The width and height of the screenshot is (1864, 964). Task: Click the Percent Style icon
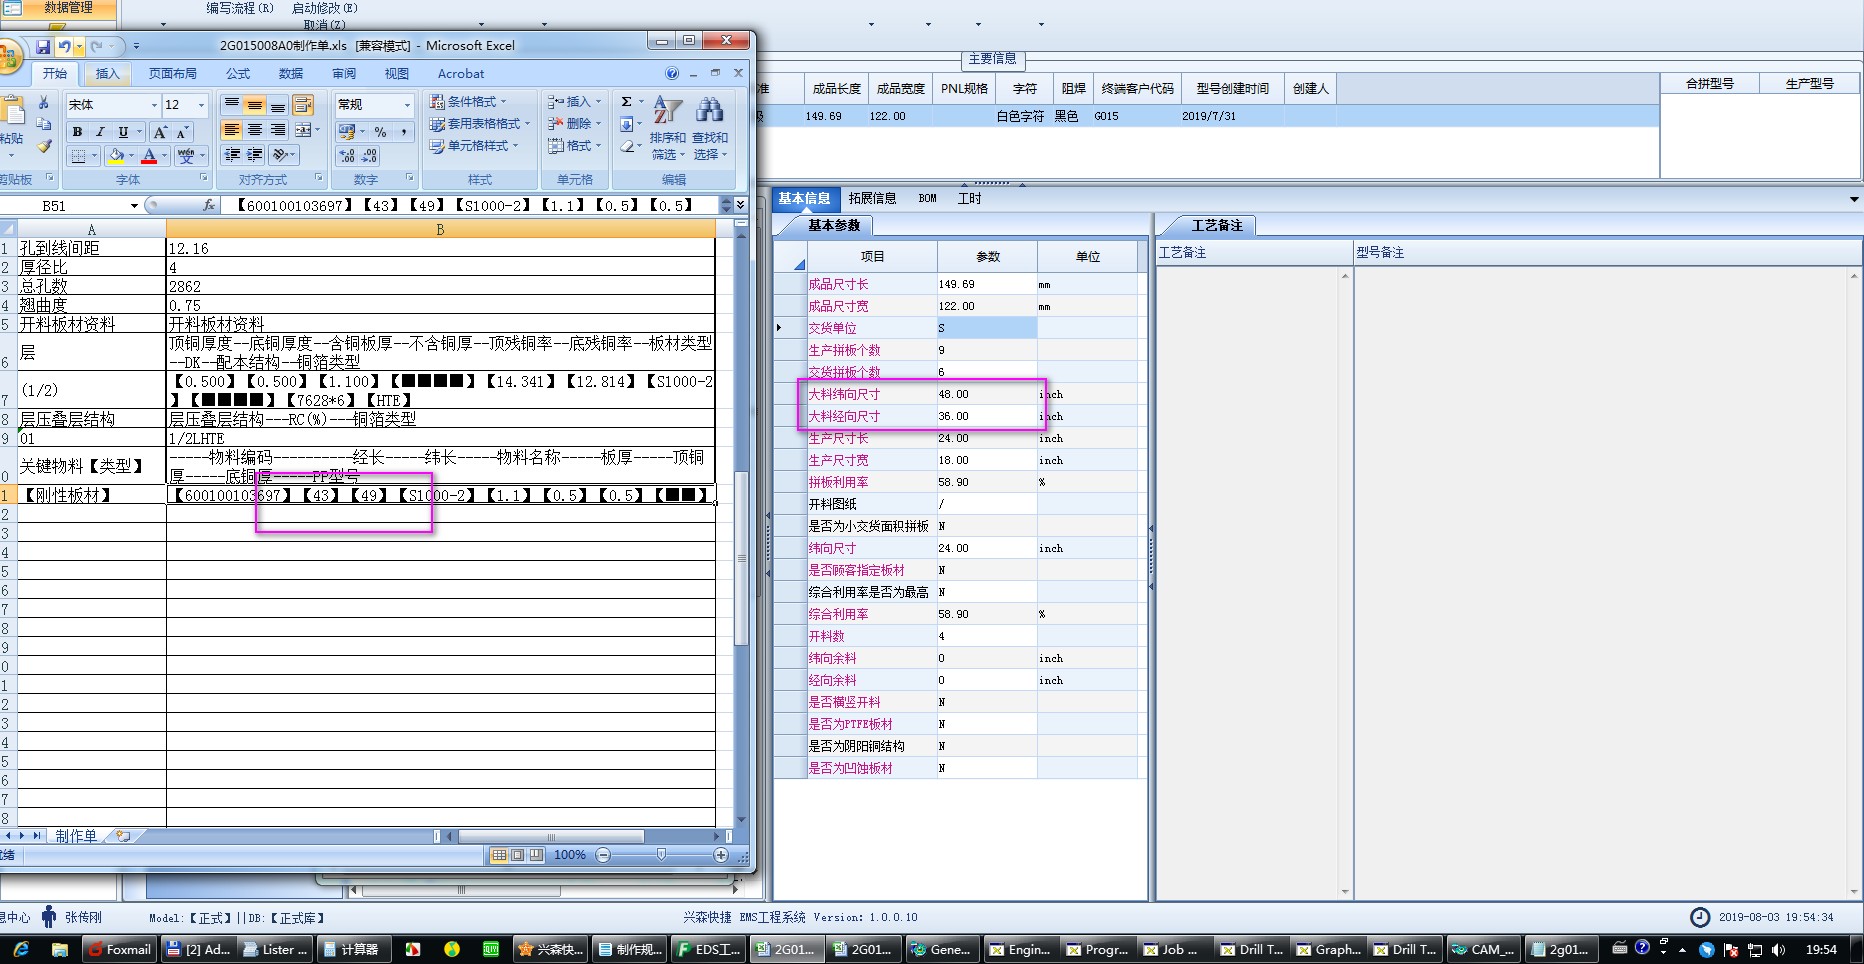coord(381,132)
